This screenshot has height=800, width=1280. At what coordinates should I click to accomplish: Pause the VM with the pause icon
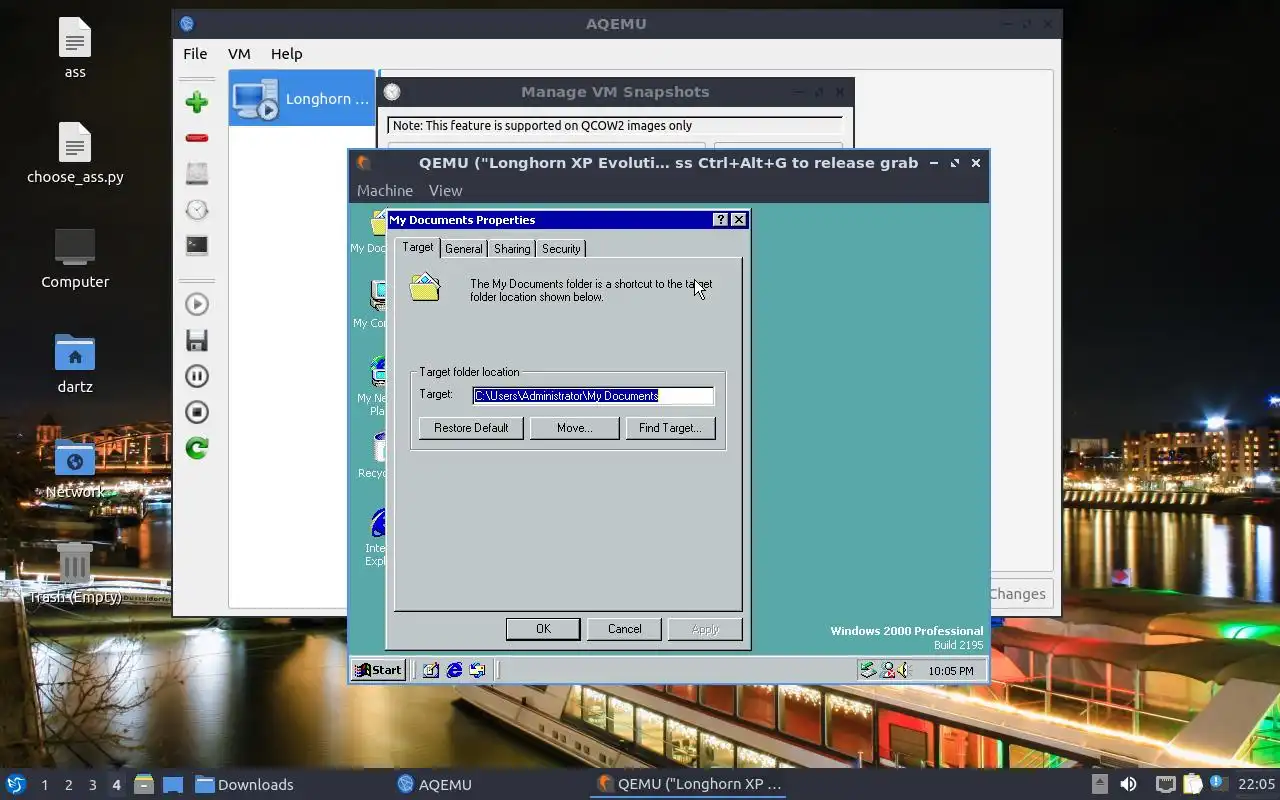pos(197,376)
